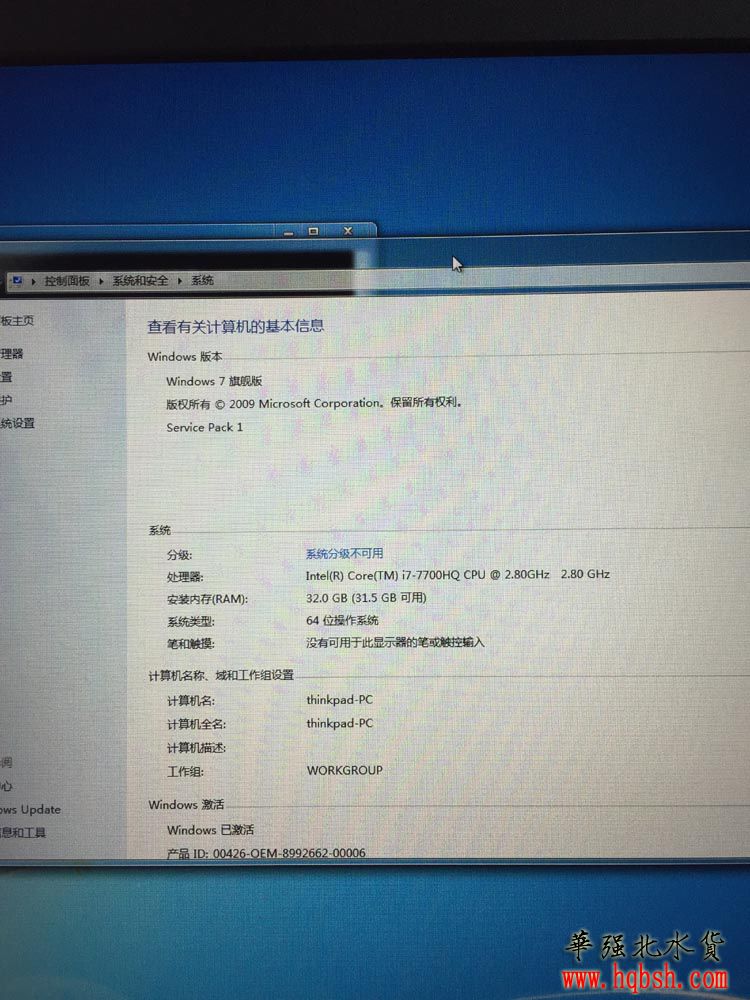
Task: Click the computer icon in address bar
Action: tap(17, 281)
